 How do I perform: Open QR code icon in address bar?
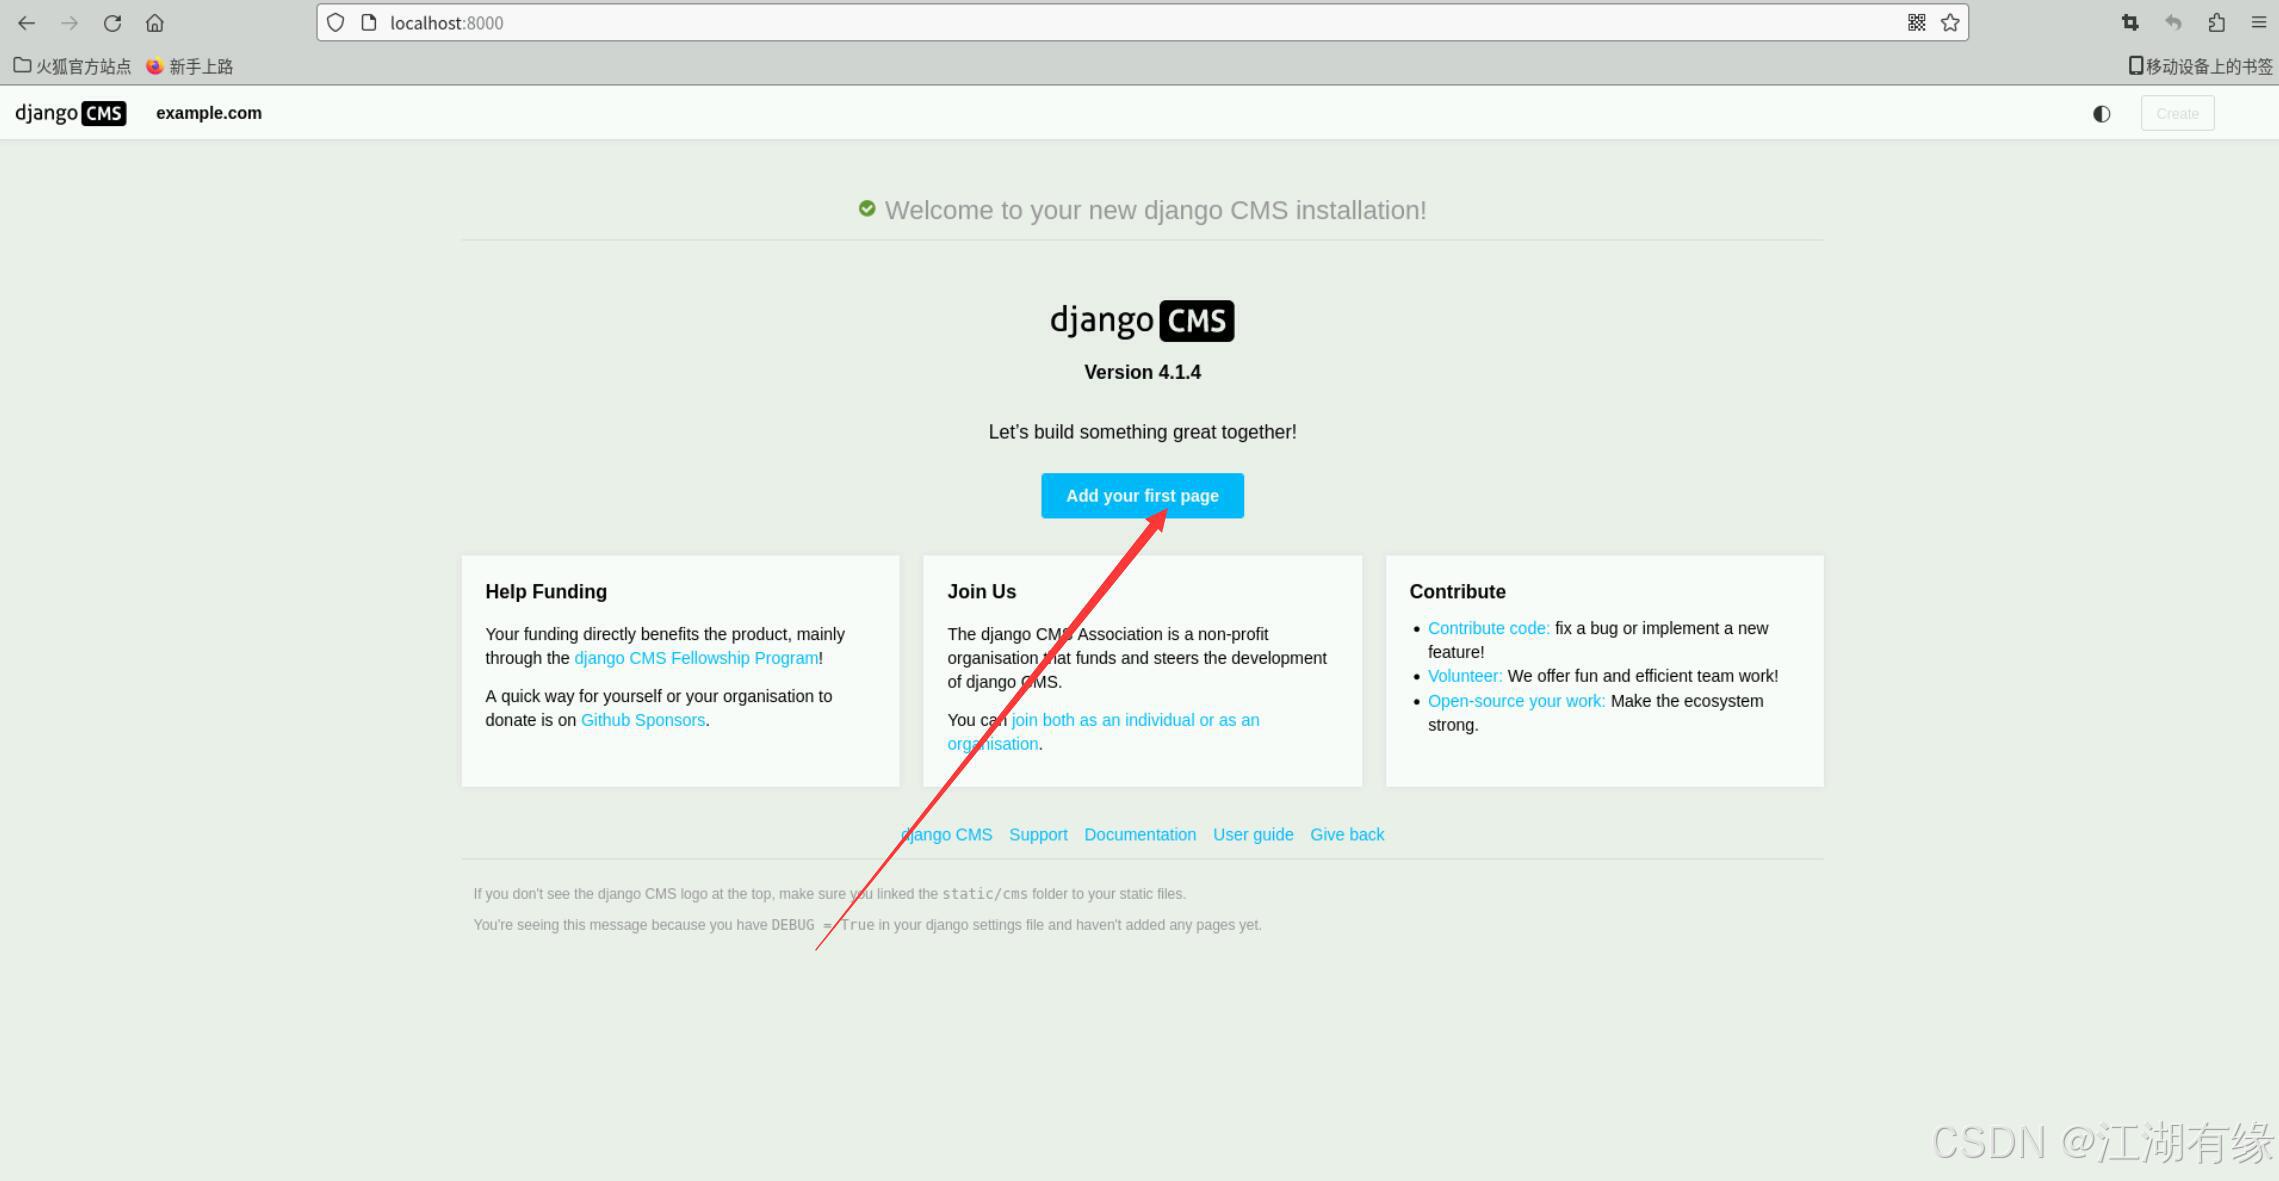[x=1916, y=23]
